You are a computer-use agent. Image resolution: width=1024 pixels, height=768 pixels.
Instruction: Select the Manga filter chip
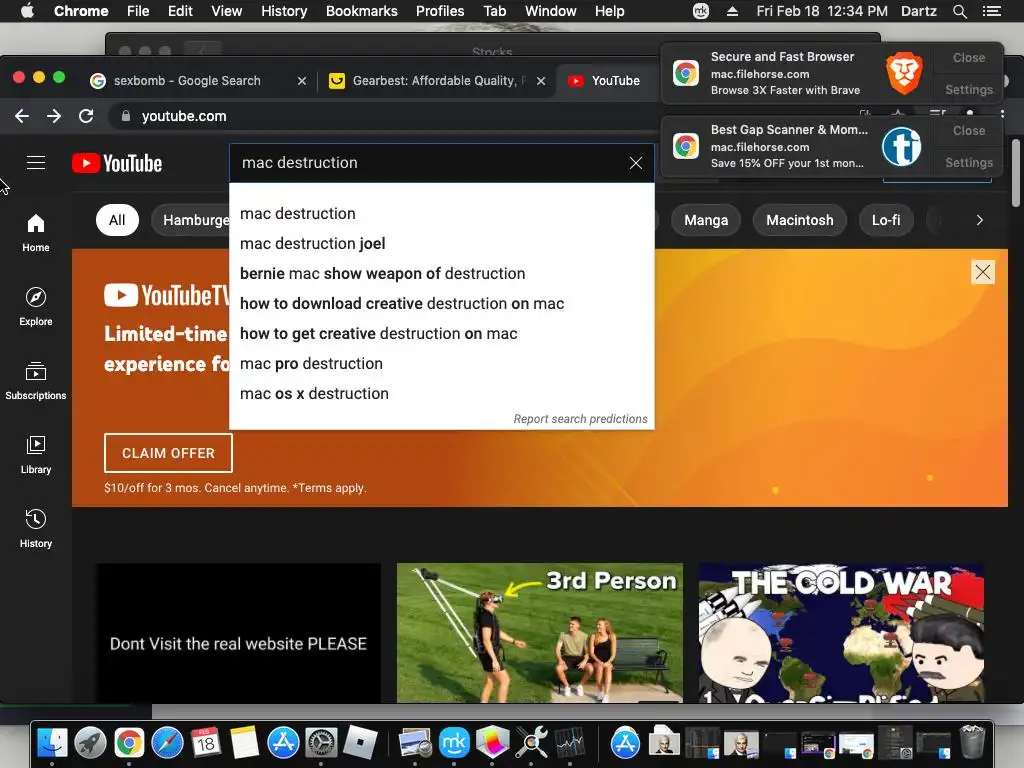(706, 220)
